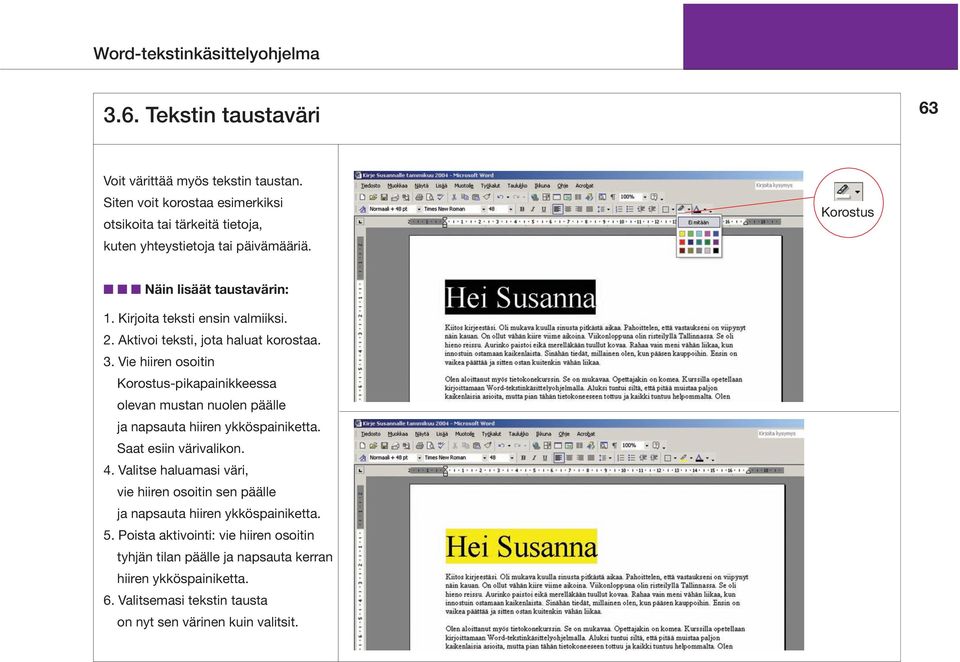
Task: Open the Normaali + 48 pt style dropdown, upper window
Action: click(419, 209)
